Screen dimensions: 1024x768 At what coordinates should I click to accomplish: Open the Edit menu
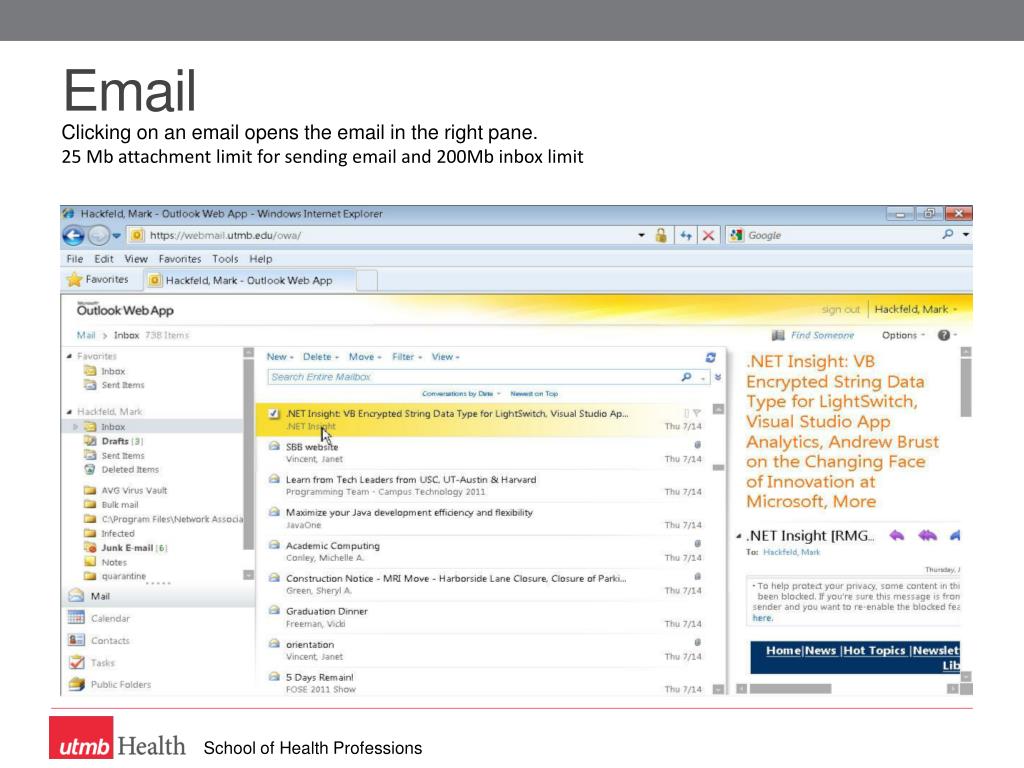click(x=103, y=259)
